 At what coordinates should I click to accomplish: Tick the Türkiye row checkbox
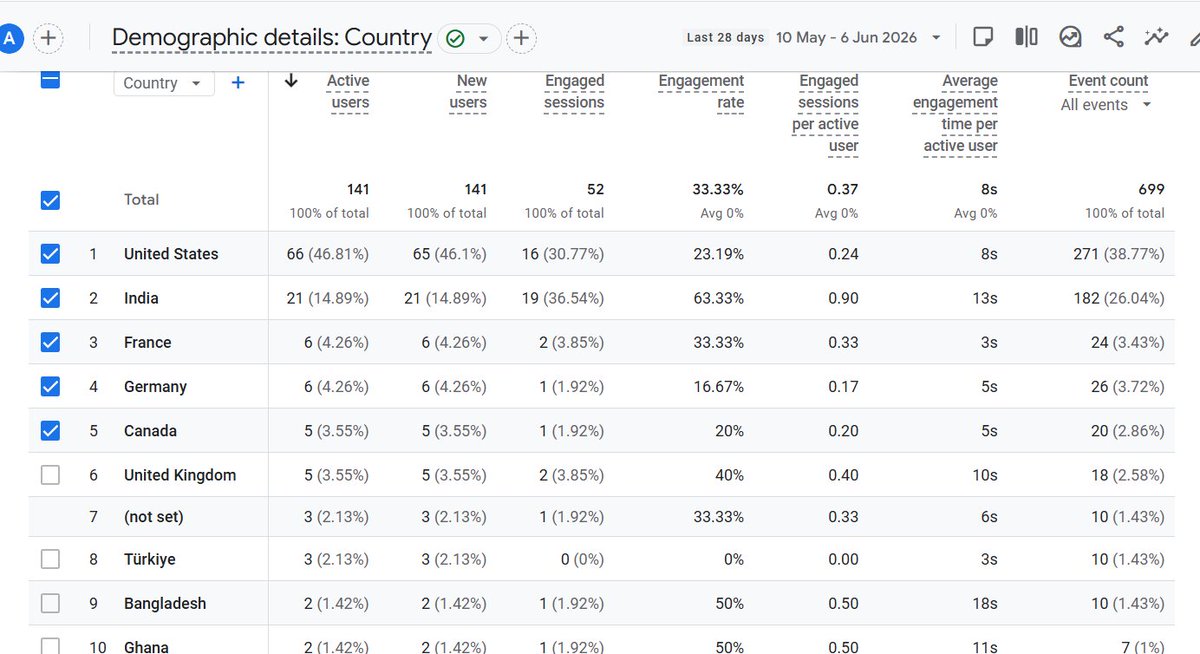[50, 559]
